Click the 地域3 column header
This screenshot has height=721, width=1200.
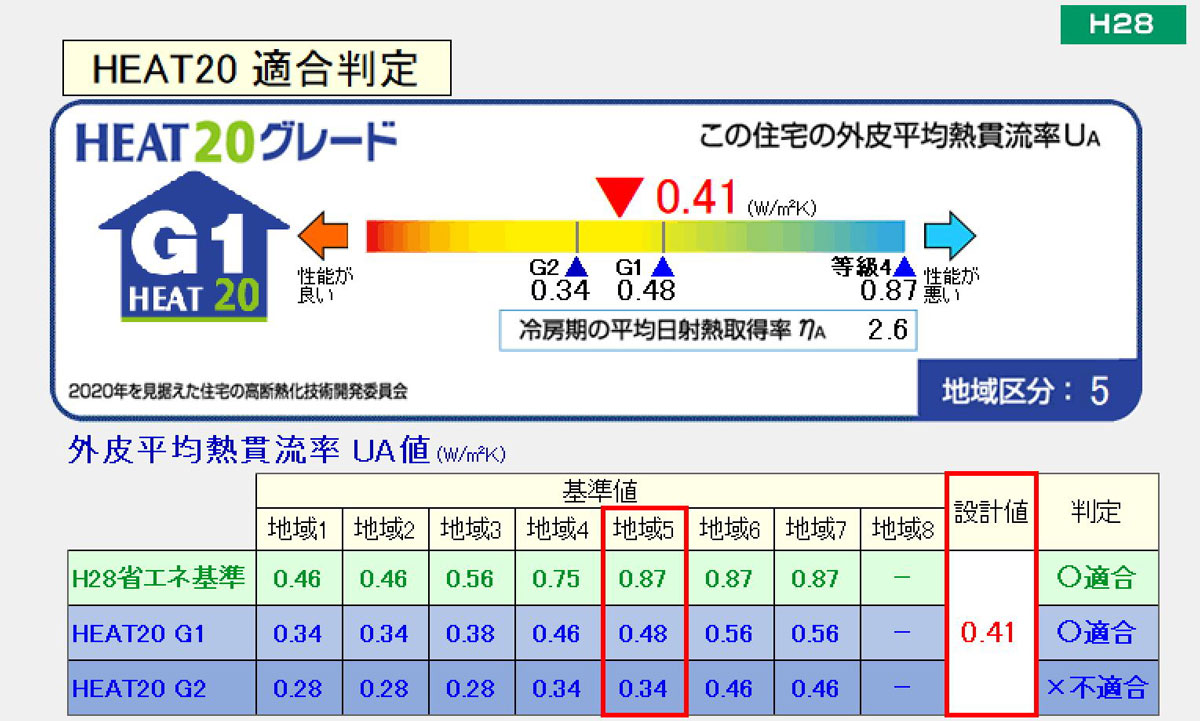point(471,527)
